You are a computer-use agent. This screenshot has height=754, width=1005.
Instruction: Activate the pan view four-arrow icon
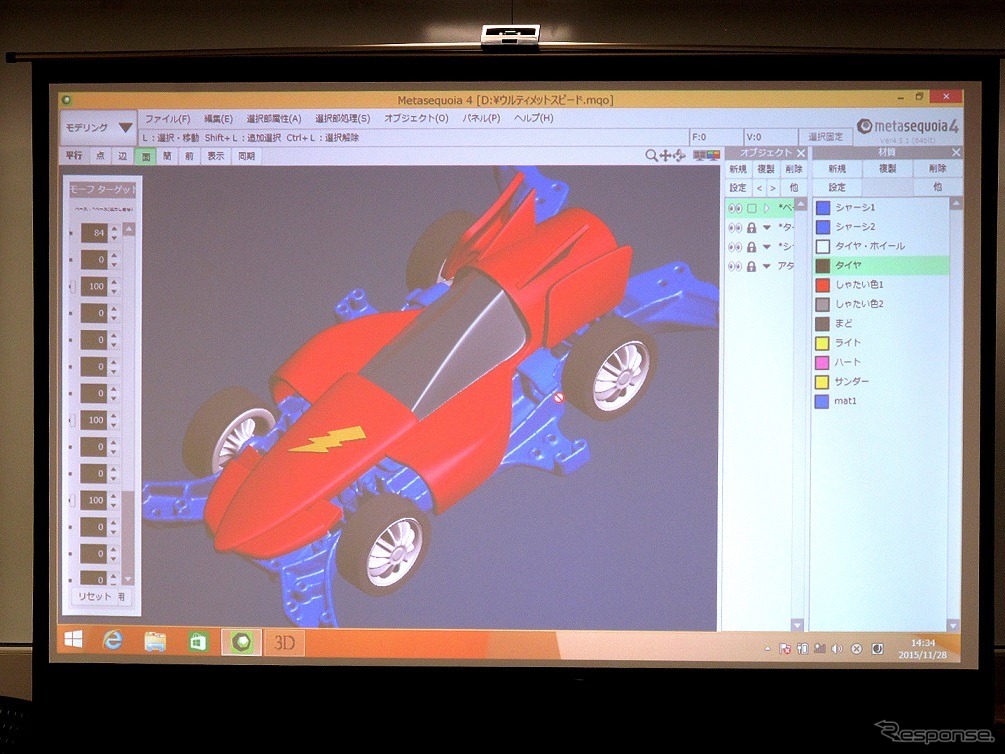pyautogui.click(x=665, y=155)
